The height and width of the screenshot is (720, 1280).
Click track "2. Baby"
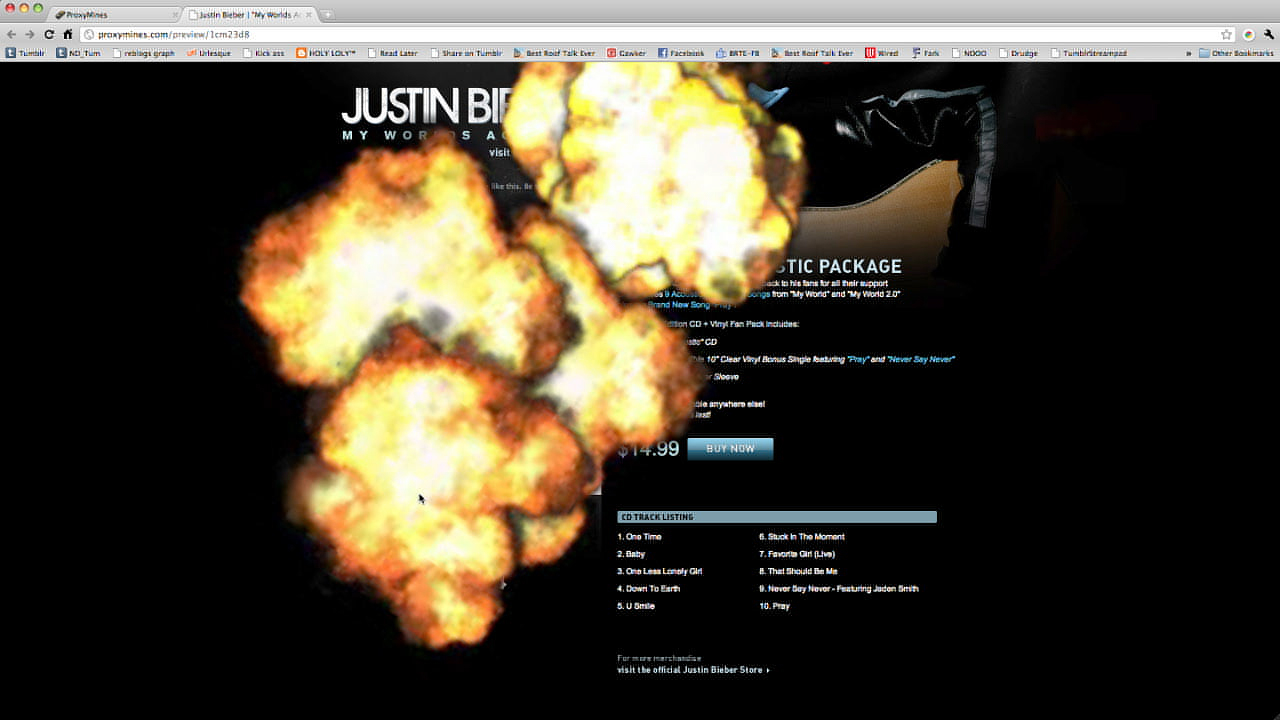[x=631, y=554]
